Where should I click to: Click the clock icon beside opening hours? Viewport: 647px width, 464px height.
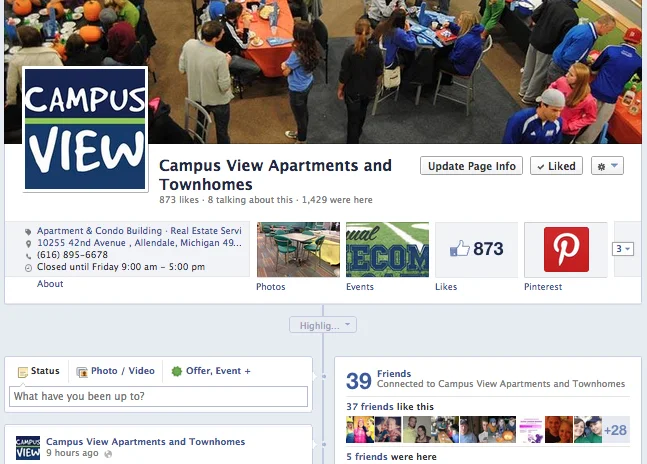[28, 268]
